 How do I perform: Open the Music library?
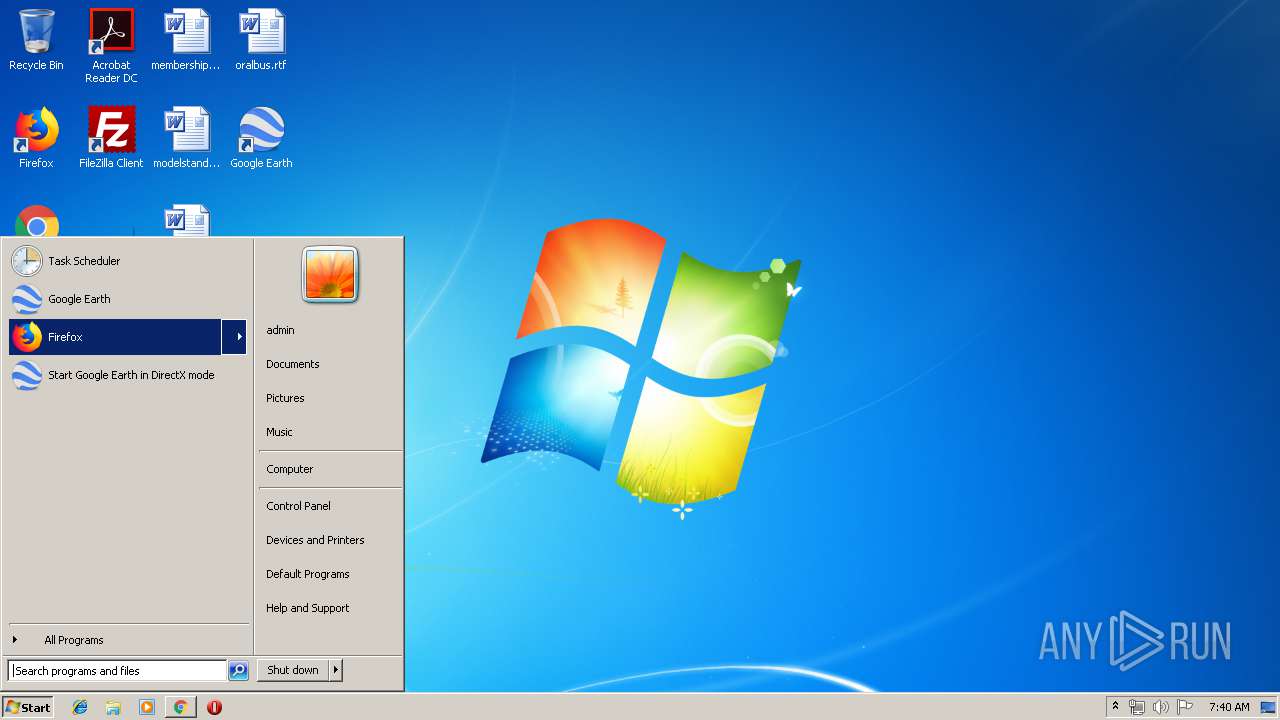click(x=279, y=432)
